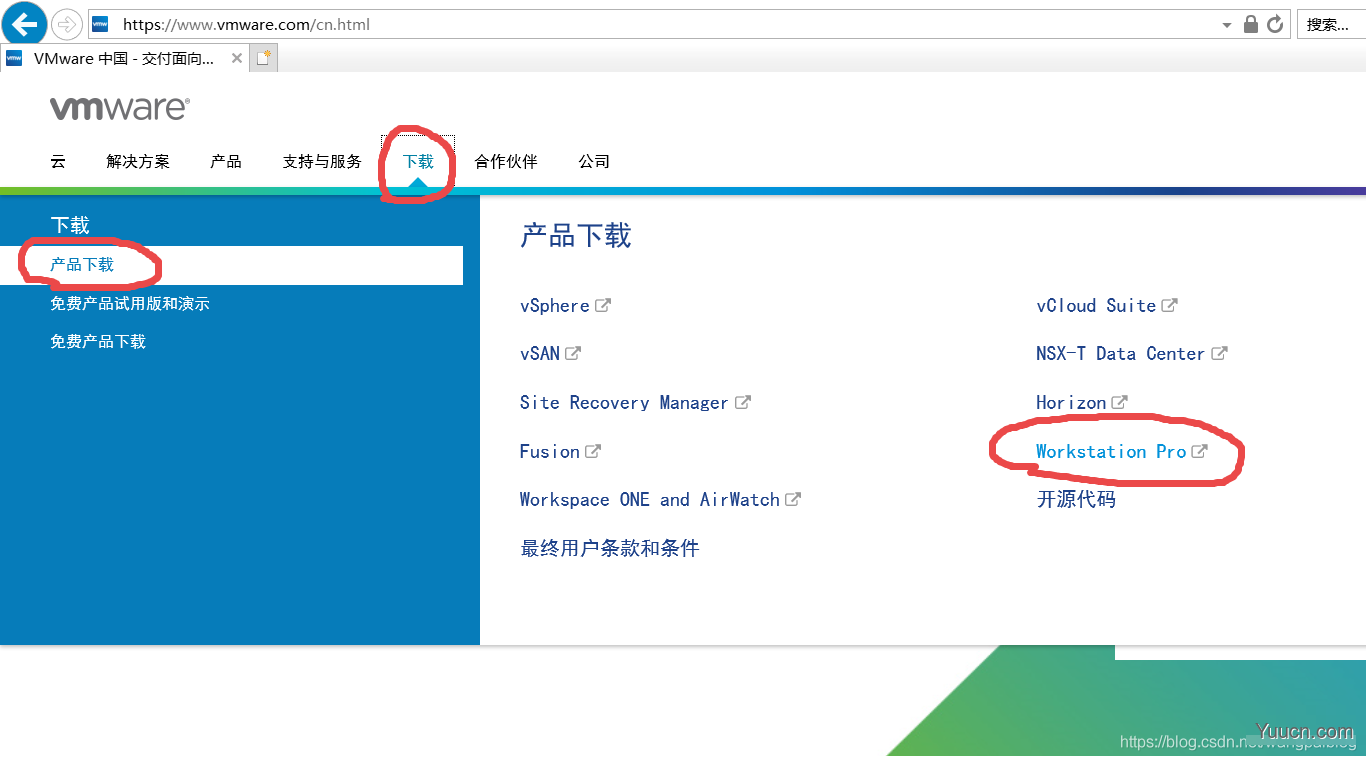This screenshot has width=1366, height=761.
Task: Click external-link icon beside Horizon
Action: (1120, 402)
